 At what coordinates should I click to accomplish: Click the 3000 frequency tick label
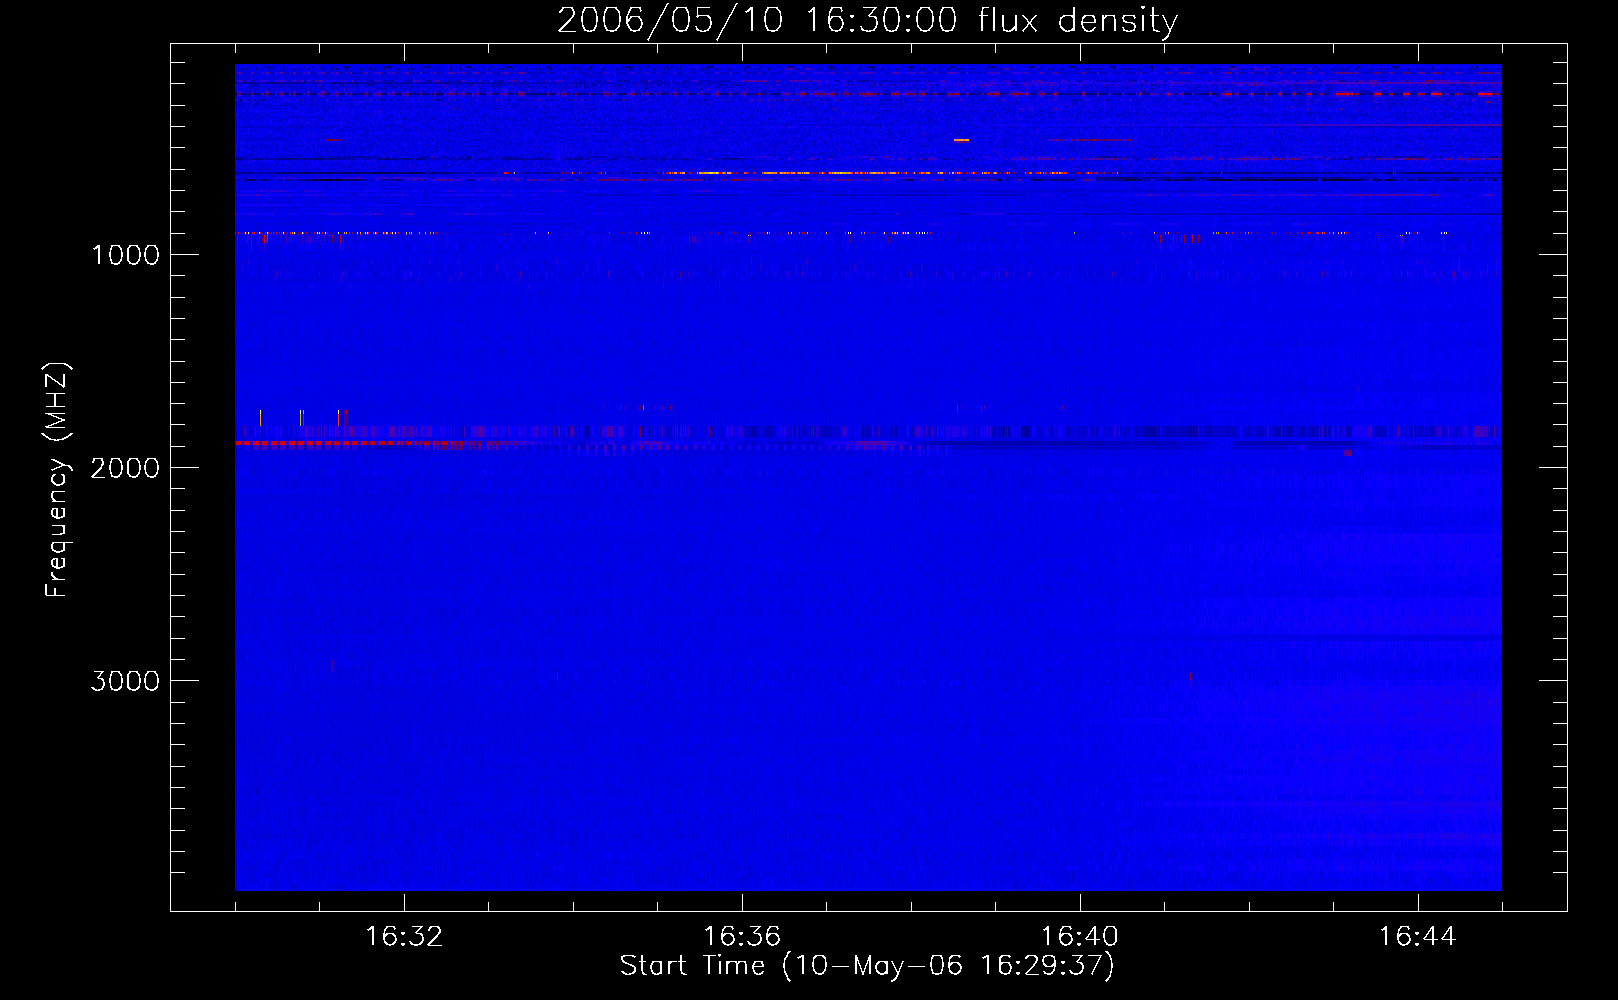[125, 681]
